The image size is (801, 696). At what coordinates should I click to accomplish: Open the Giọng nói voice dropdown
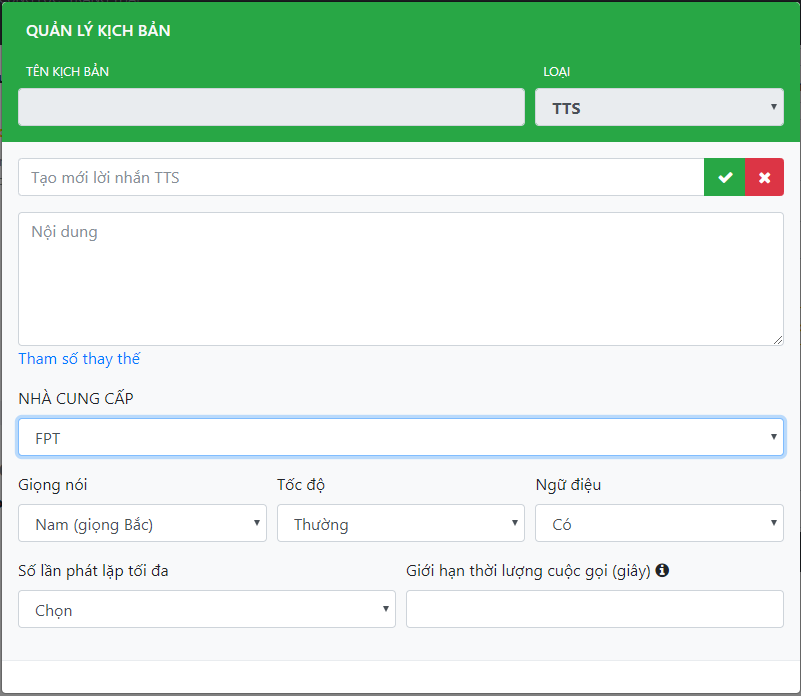(142, 523)
